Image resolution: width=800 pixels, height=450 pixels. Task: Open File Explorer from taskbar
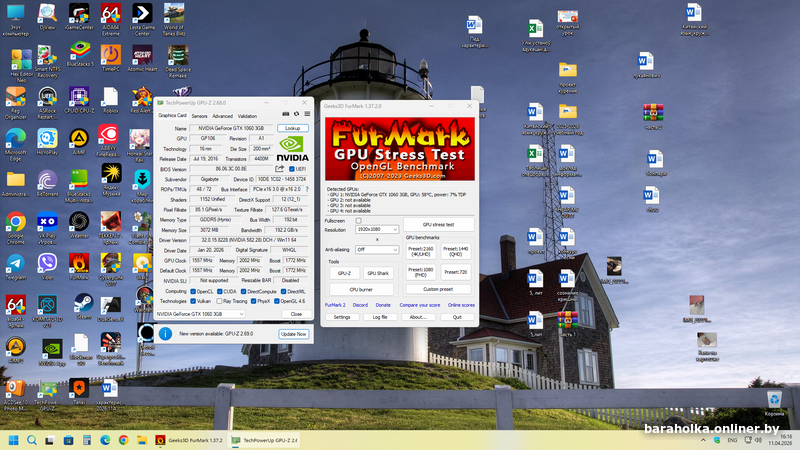tap(142, 440)
